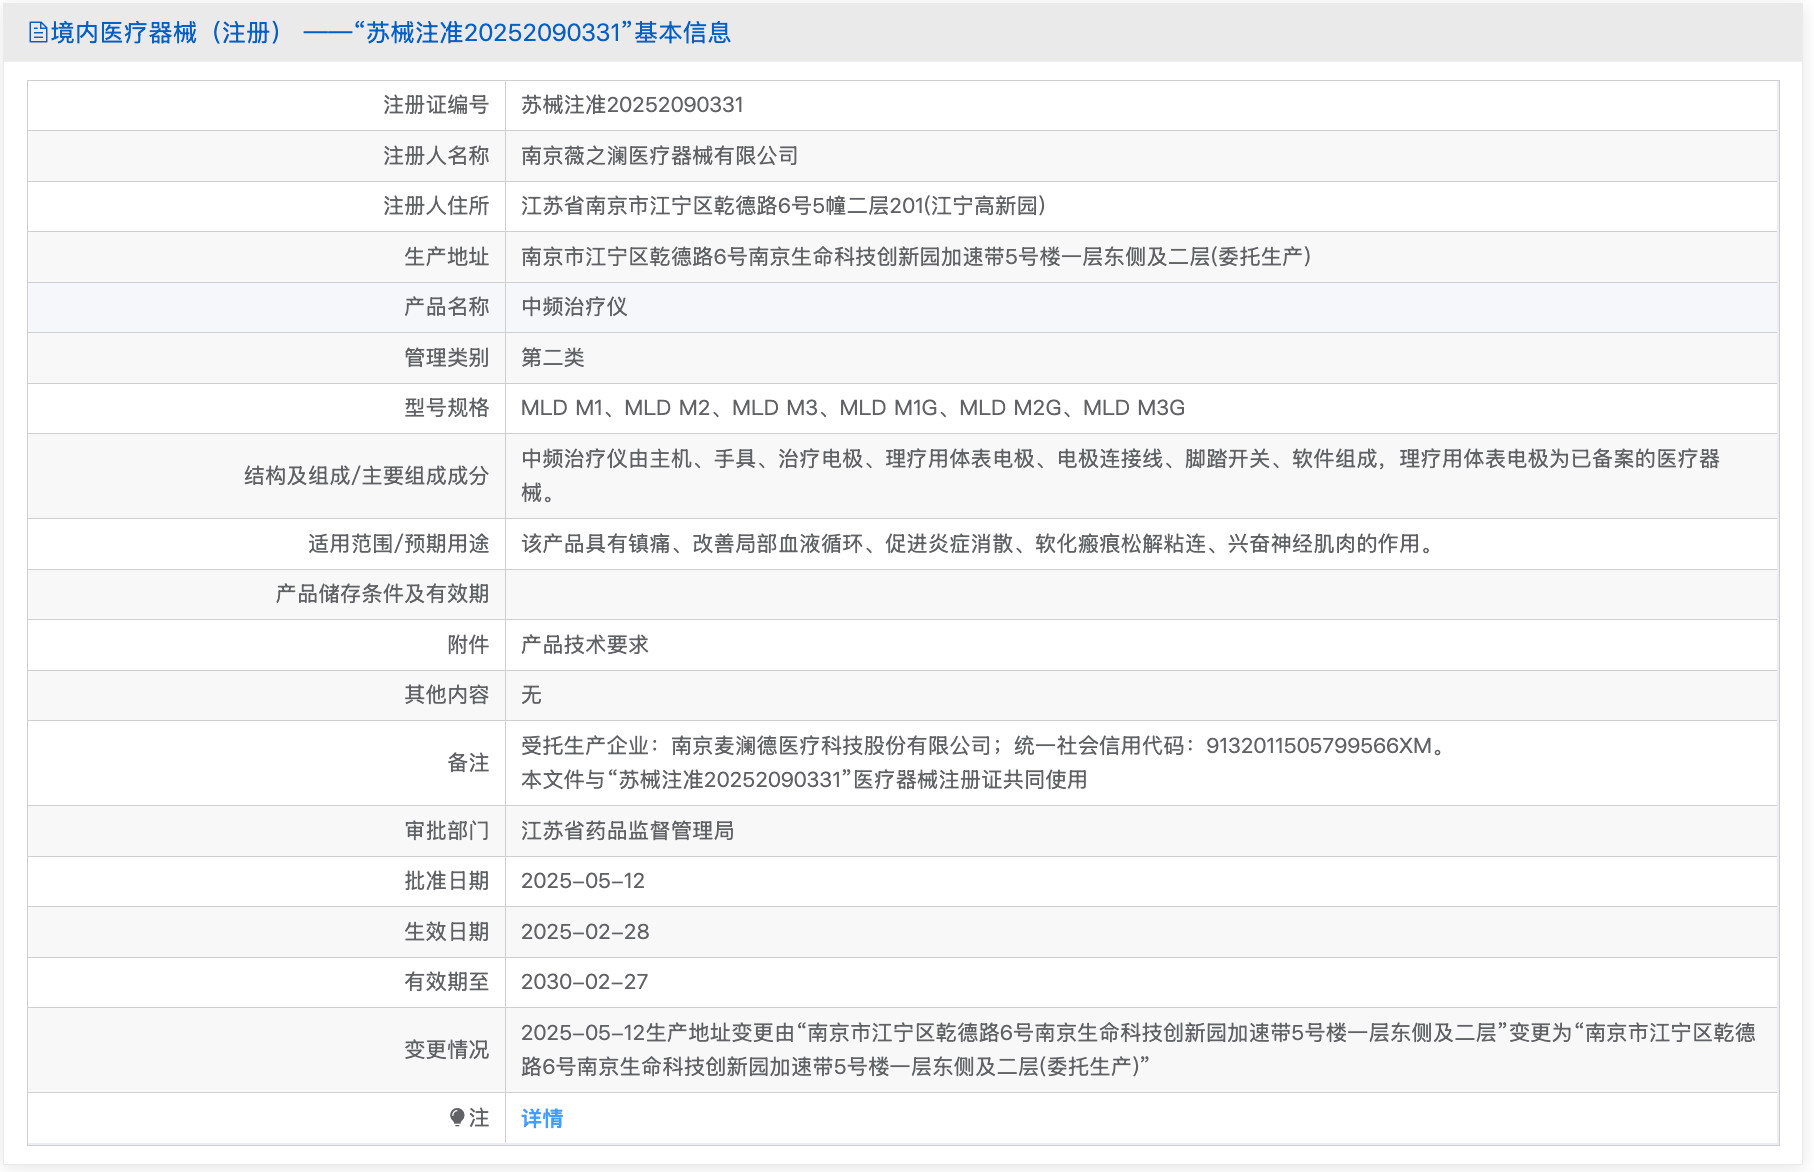Click the 型号规格 value MLD M1 list
Viewport: 1814px width, 1172px height.
coord(852,408)
